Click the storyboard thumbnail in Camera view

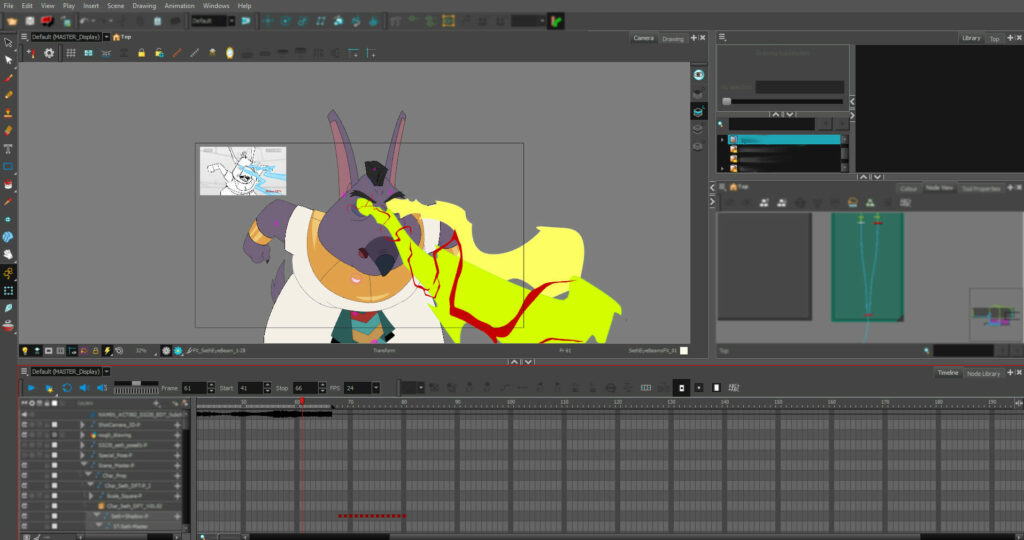(x=243, y=170)
